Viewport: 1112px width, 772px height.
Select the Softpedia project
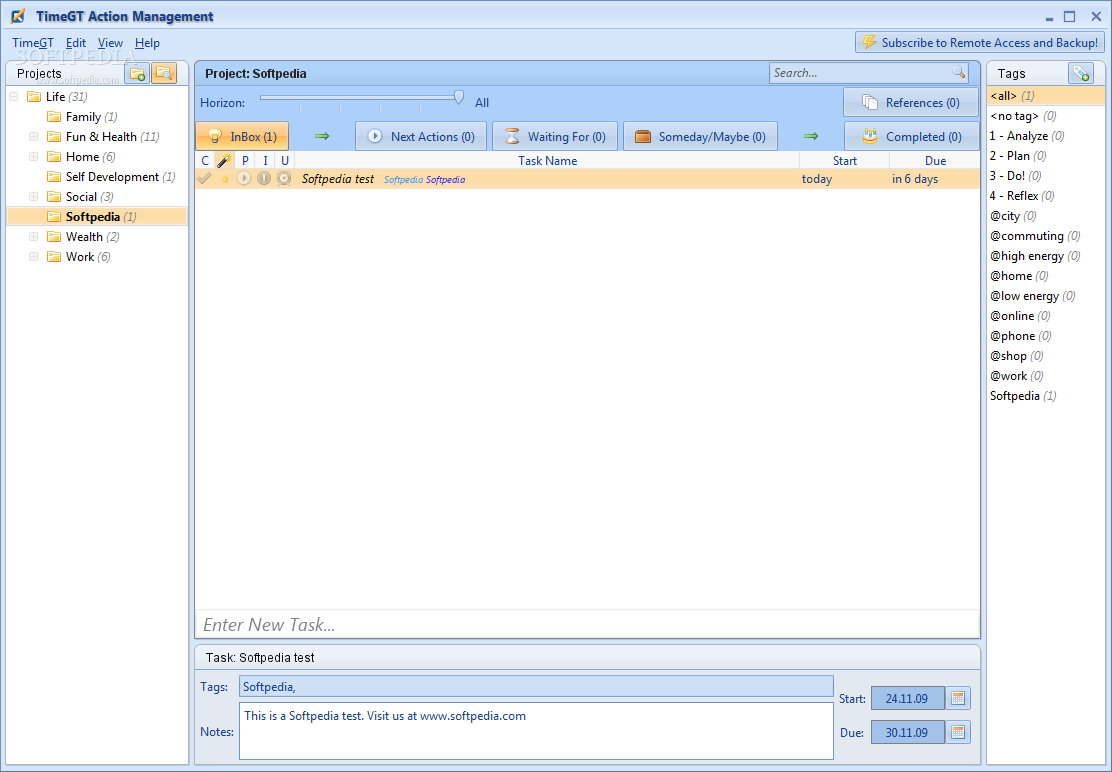click(x=97, y=216)
